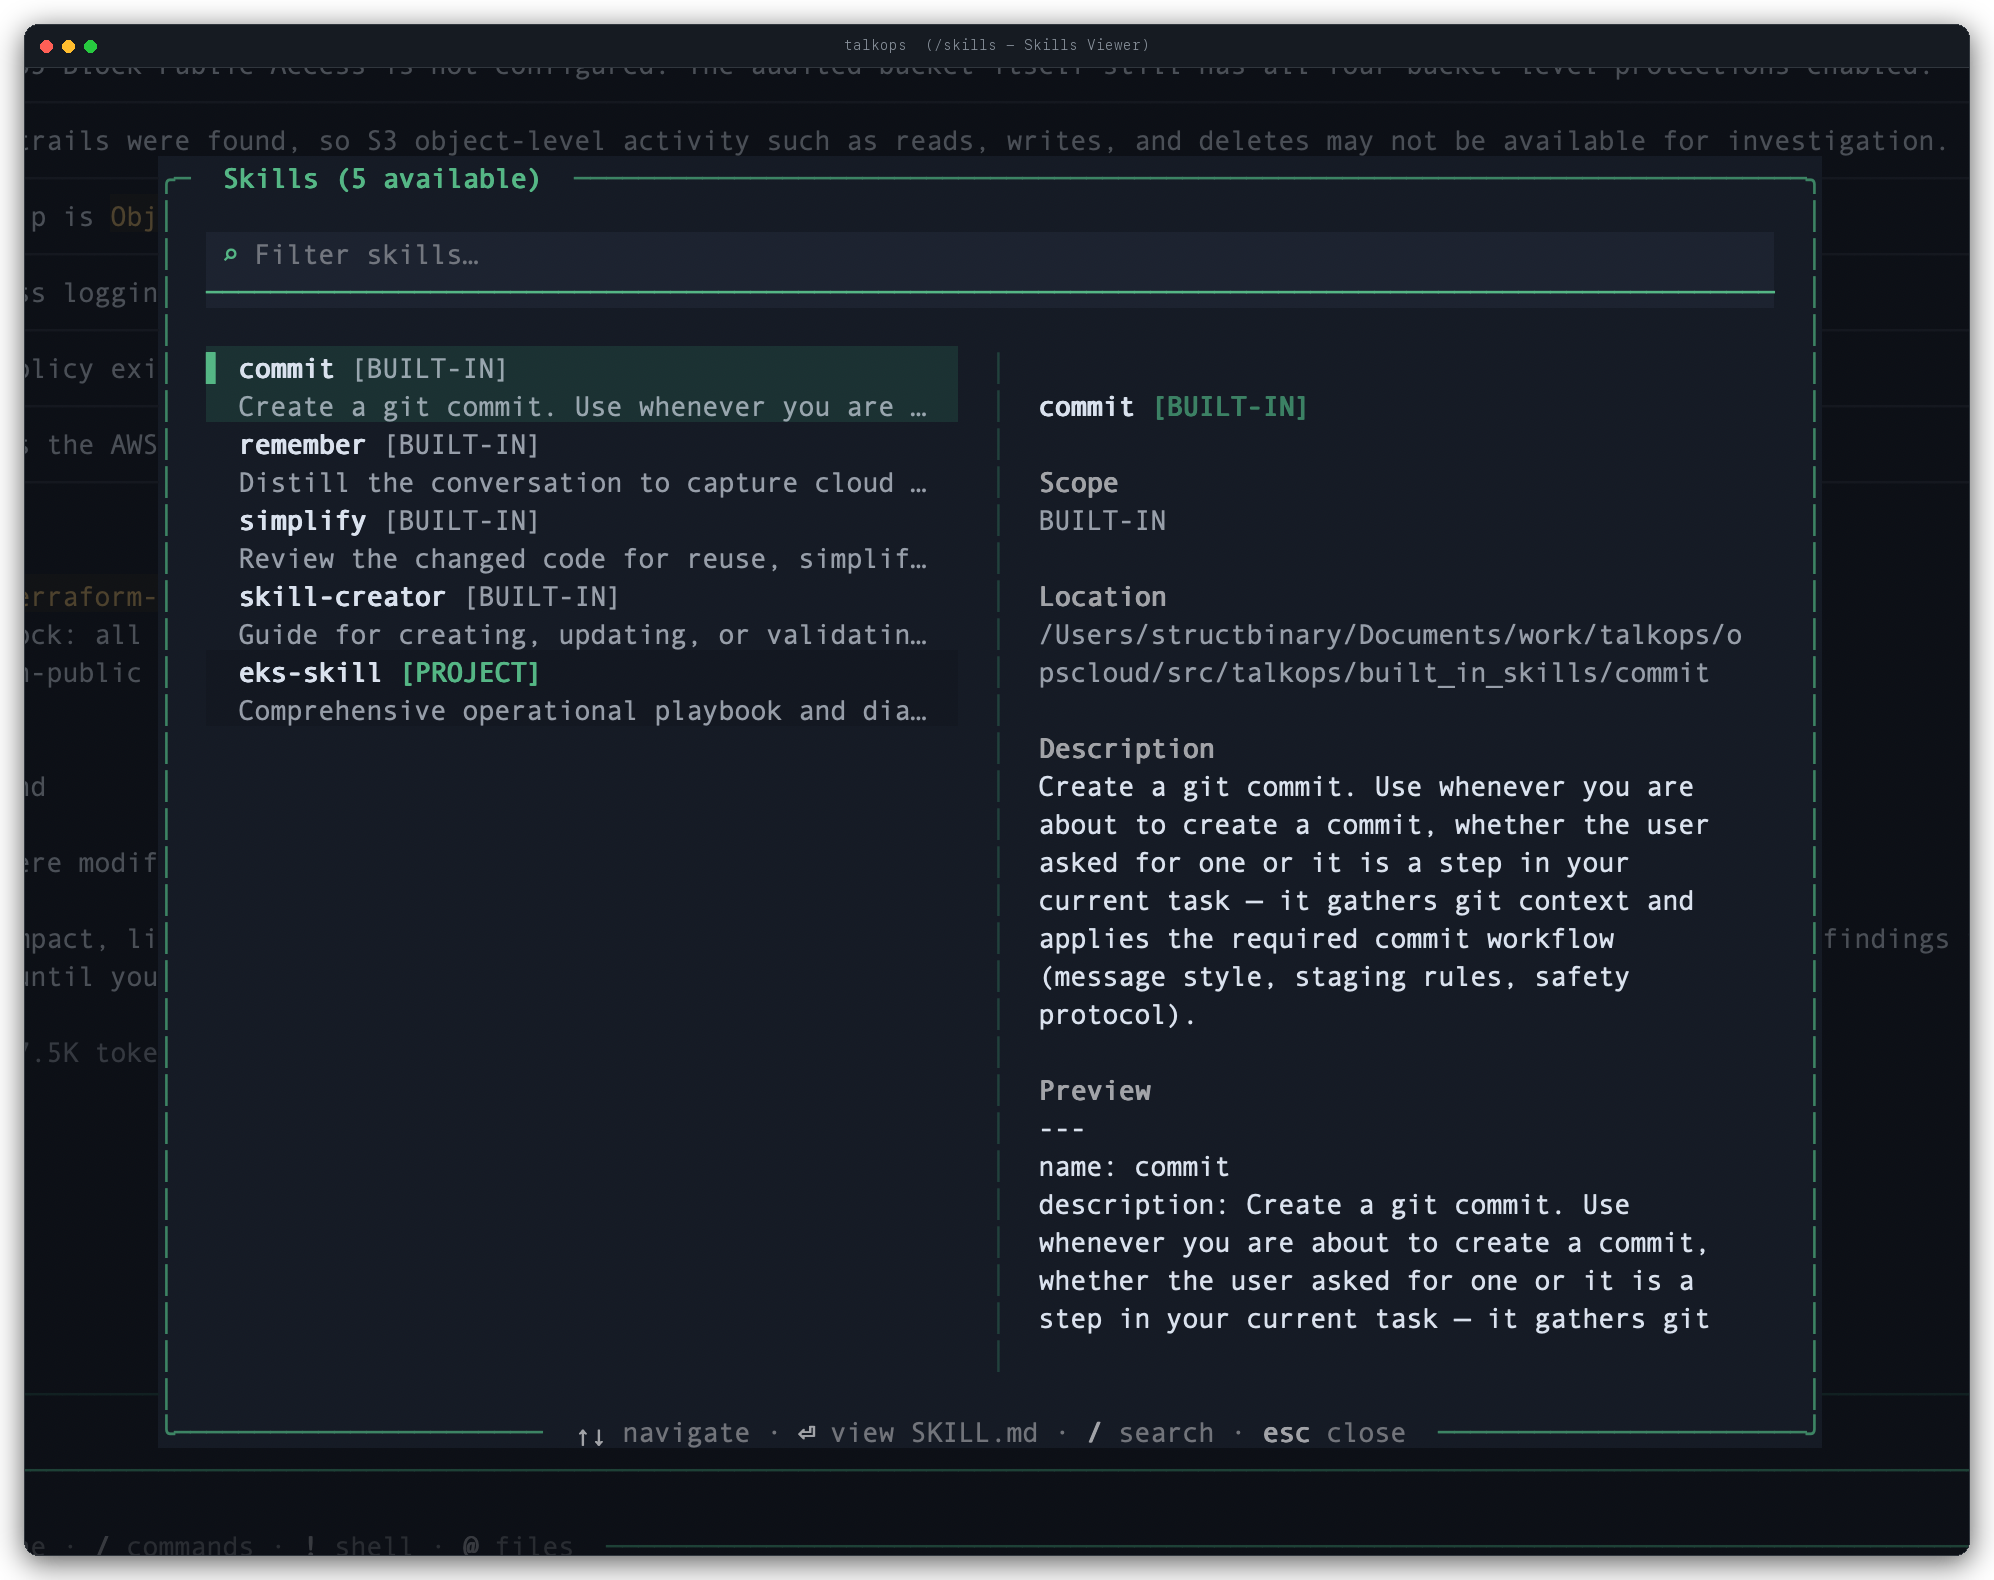Click the Location heading in details
The image size is (1994, 1580).
click(x=1102, y=597)
